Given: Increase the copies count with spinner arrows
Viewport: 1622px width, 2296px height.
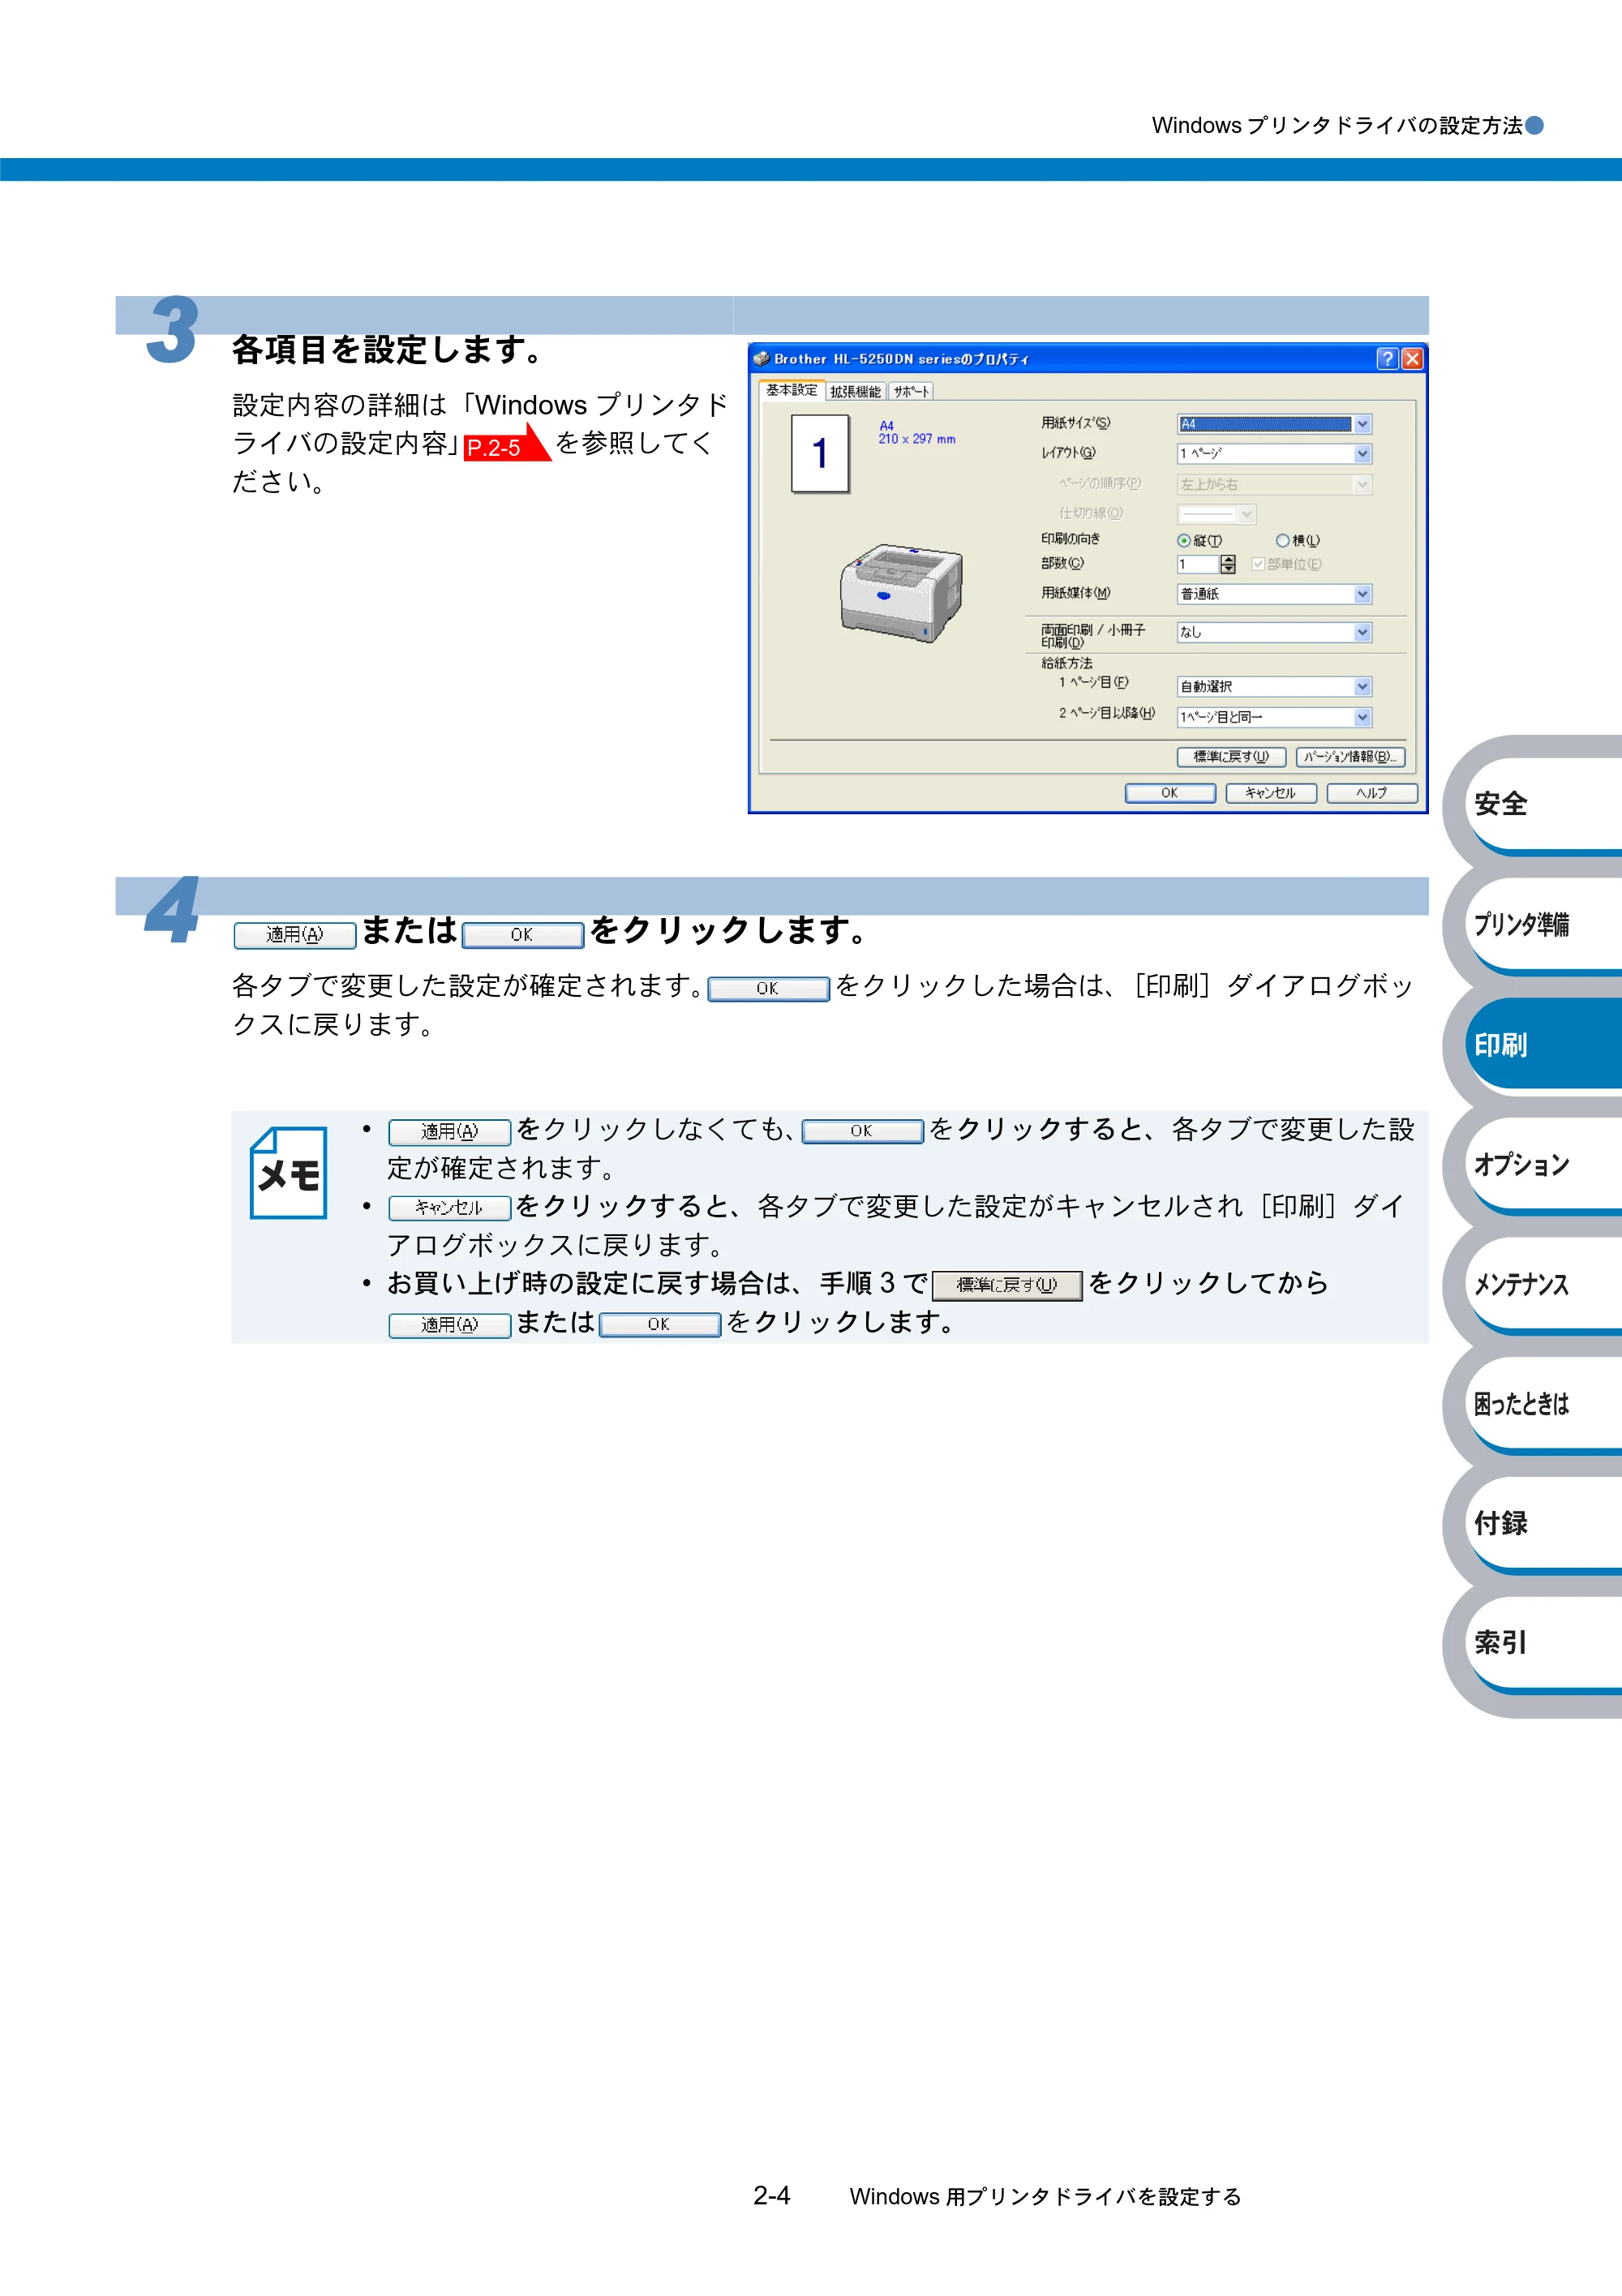Looking at the screenshot, I should click(x=1228, y=559).
